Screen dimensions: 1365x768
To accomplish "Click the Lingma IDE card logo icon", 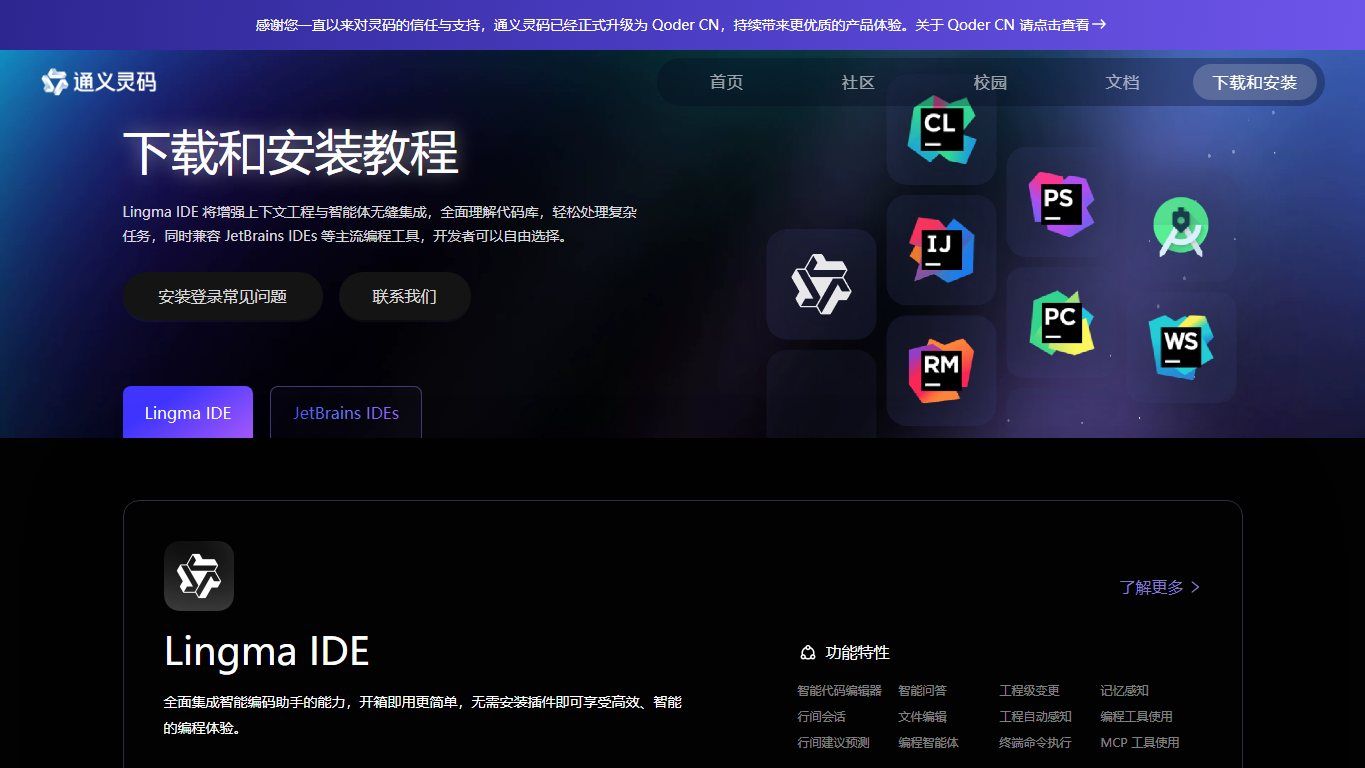I will (x=199, y=576).
